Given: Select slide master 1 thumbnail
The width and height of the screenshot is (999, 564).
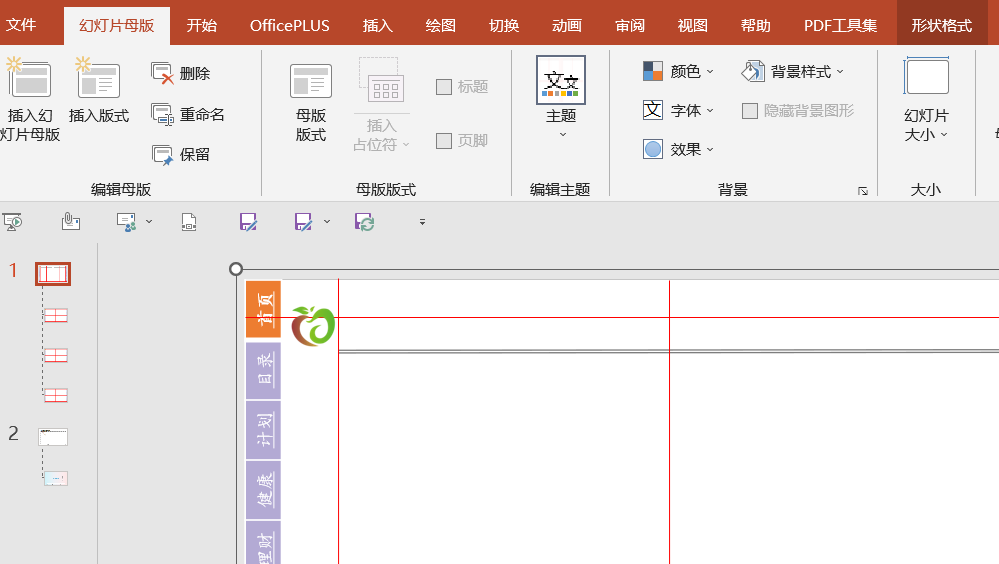Looking at the screenshot, I should 53,274.
